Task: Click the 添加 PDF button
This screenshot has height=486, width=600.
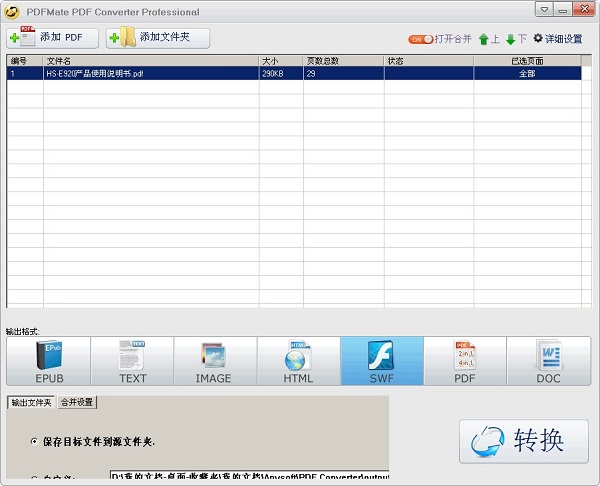Action: [52, 38]
